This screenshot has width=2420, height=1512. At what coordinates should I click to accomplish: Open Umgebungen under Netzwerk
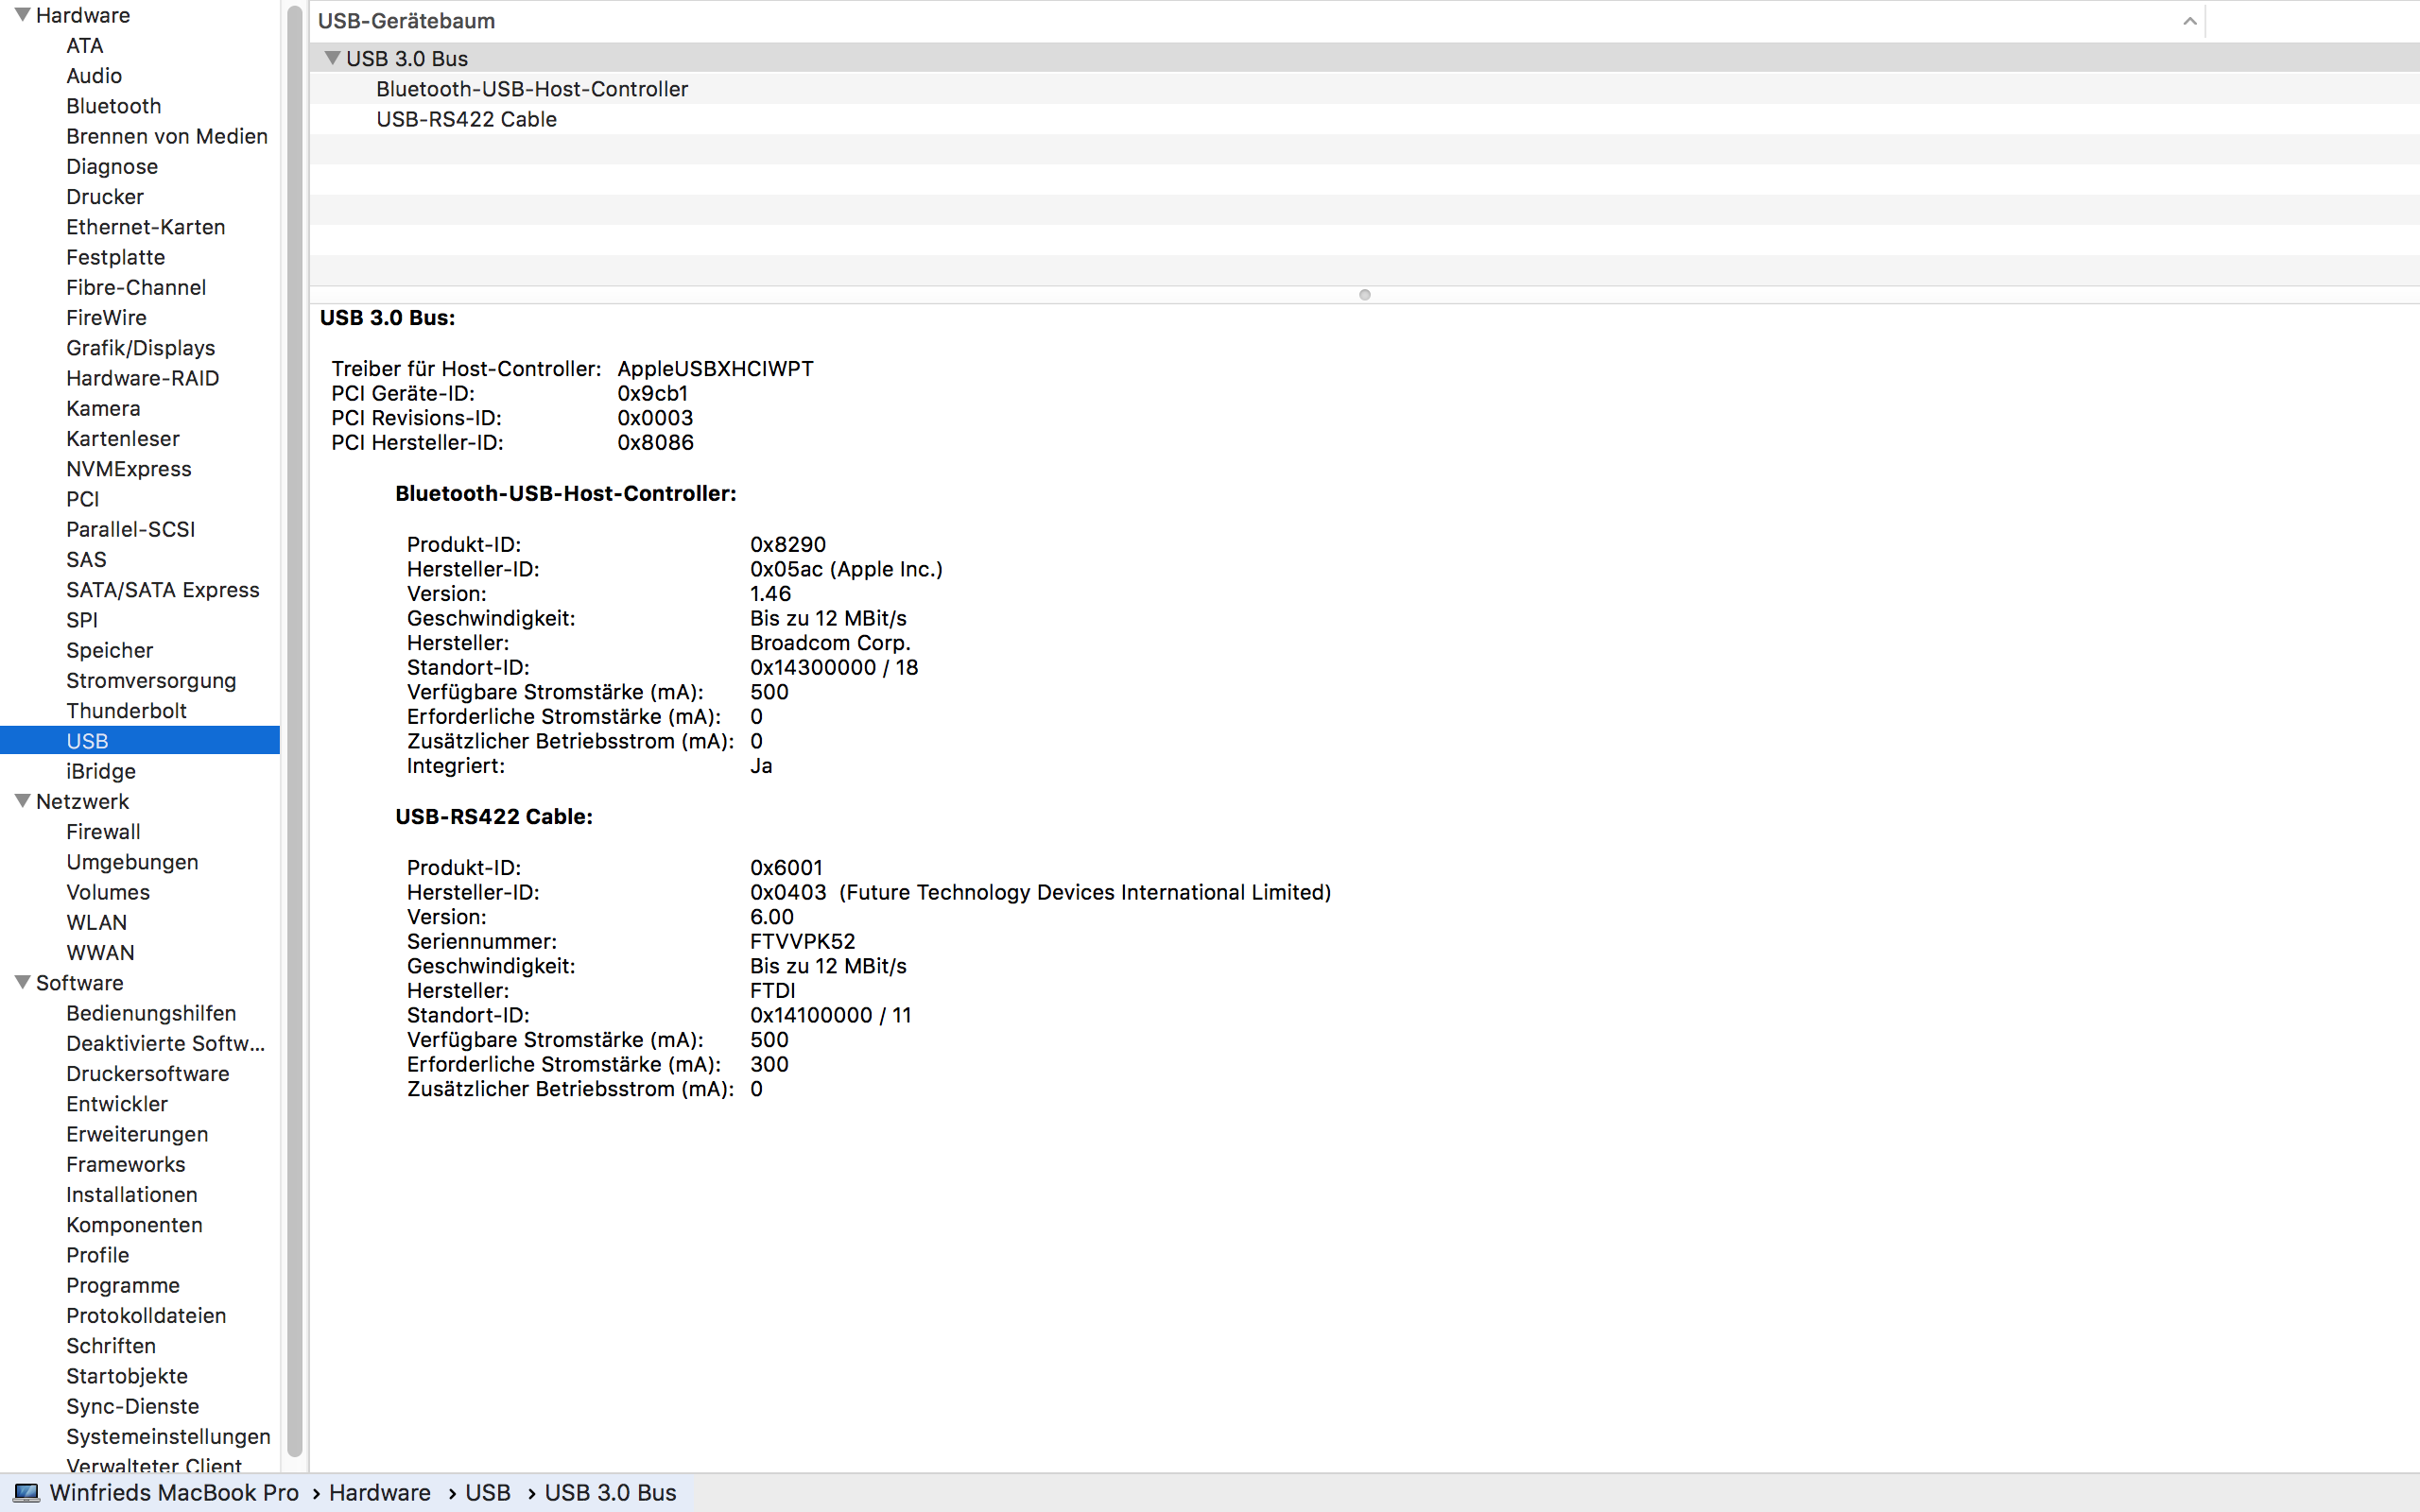[132, 862]
